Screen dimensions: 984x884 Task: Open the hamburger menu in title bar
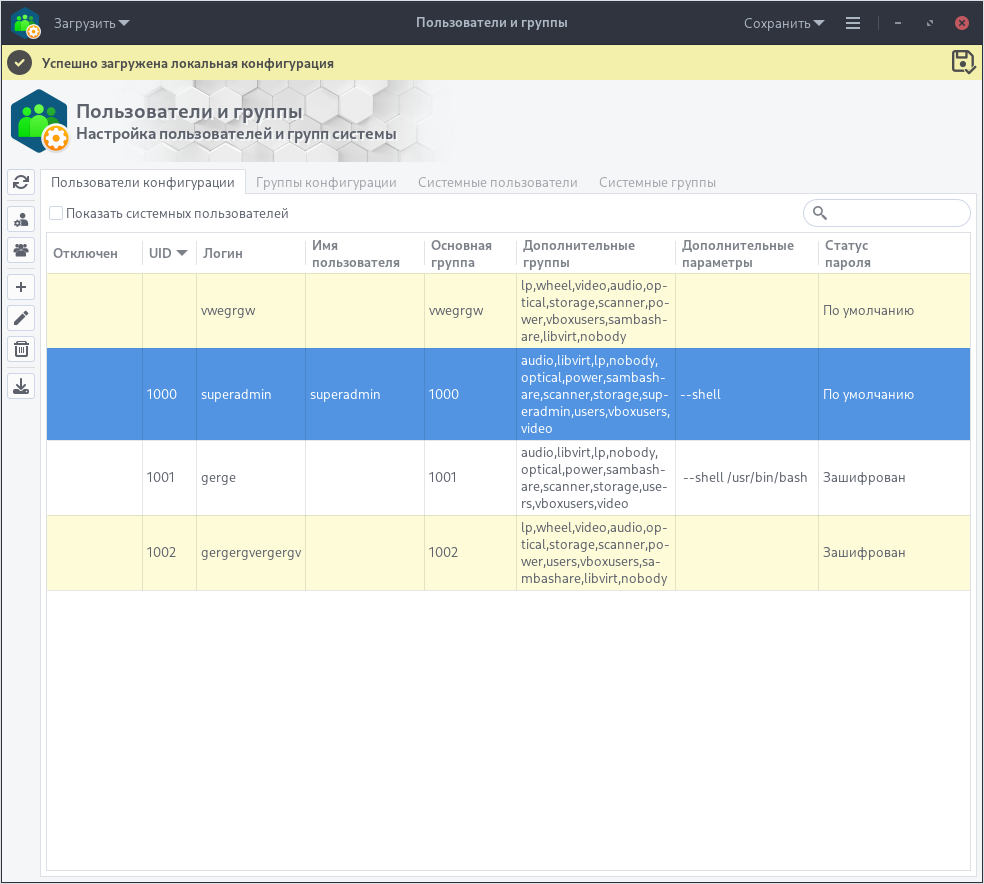pyautogui.click(x=853, y=23)
